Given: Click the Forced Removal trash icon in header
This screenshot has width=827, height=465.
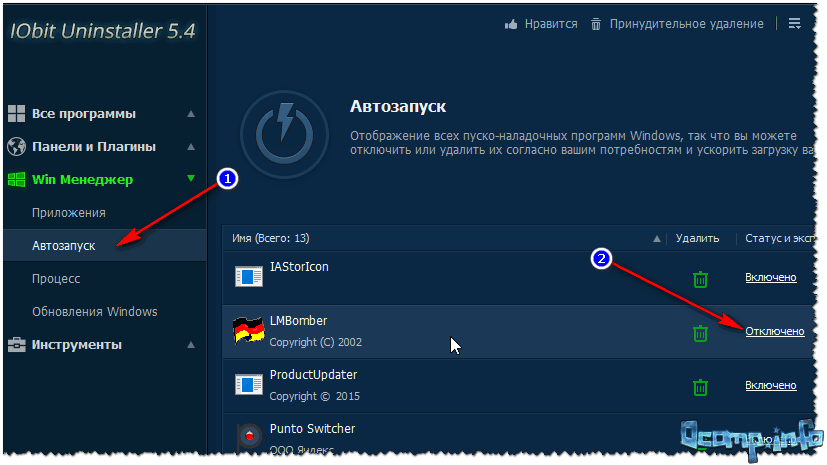Looking at the screenshot, I should point(597,24).
